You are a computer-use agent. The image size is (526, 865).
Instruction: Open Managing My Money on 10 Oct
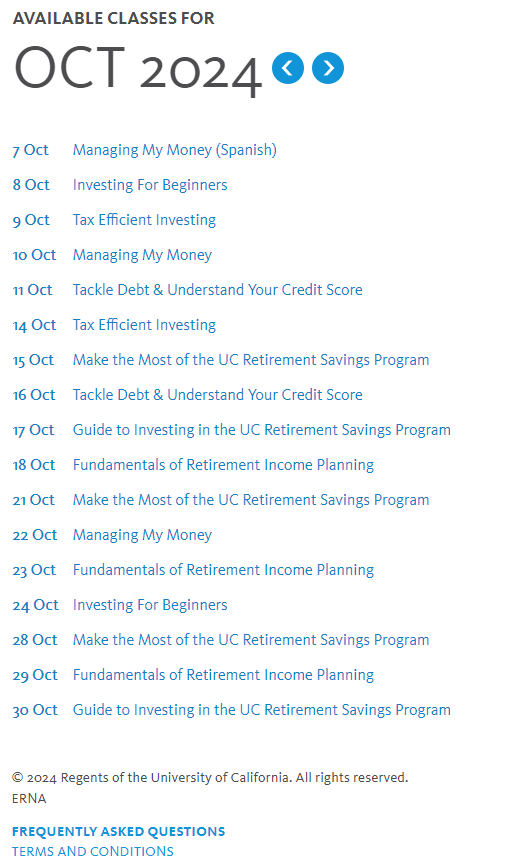pos(142,255)
